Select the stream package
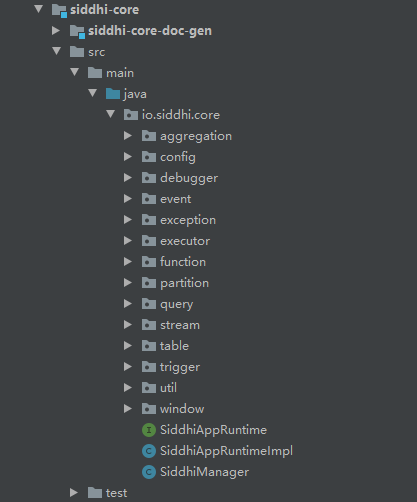The width and height of the screenshot is (417, 502). tap(180, 325)
